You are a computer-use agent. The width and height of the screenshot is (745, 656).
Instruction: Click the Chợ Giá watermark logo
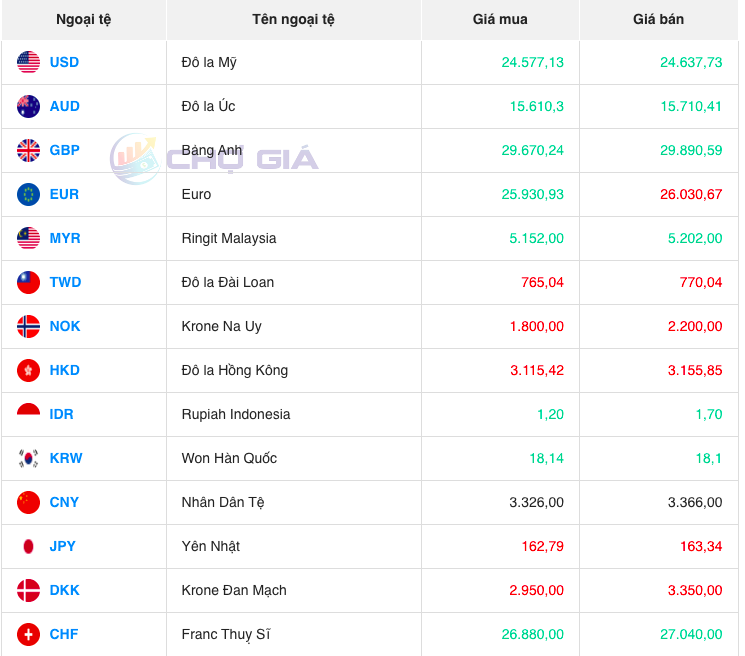(214, 159)
